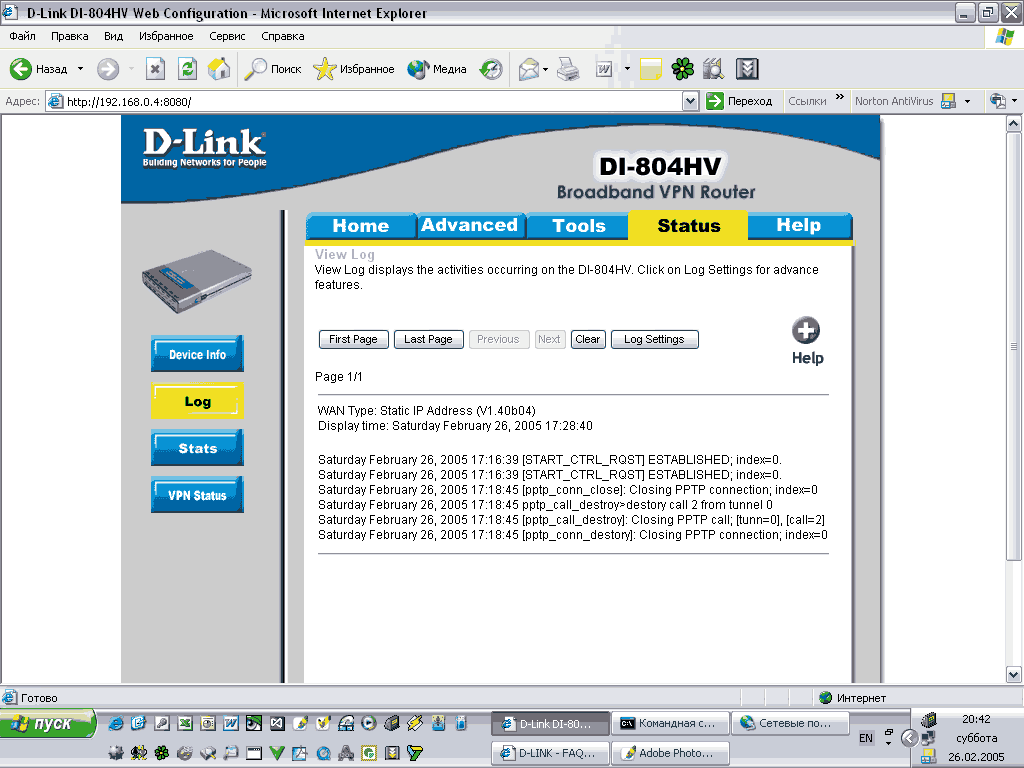The width and height of the screenshot is (1024, 768).
Task: Open the Вид menu
Action: pyautogui.click(x=114, y=36)
